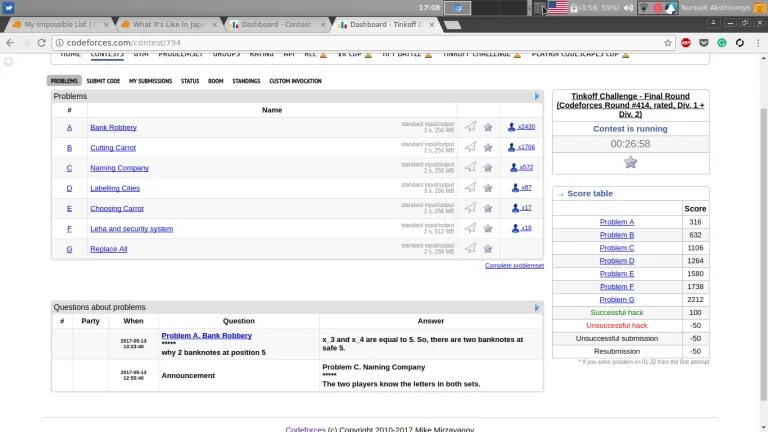Open the Choosing Carrot problem
The image size is (768, 432).
[x=117, y=208]
